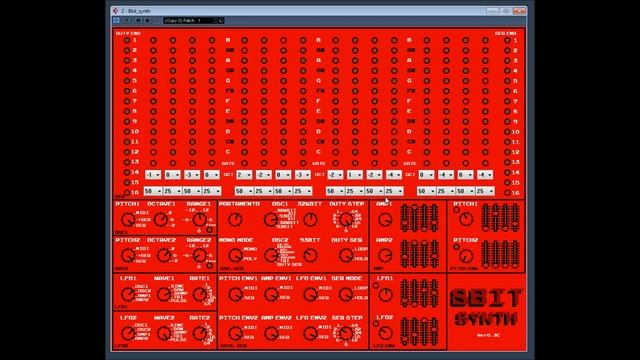The height and width of the screenshot is (360, 640).
Task: Click the OCTAVE1 knob
Action: (x=161, y=220)
